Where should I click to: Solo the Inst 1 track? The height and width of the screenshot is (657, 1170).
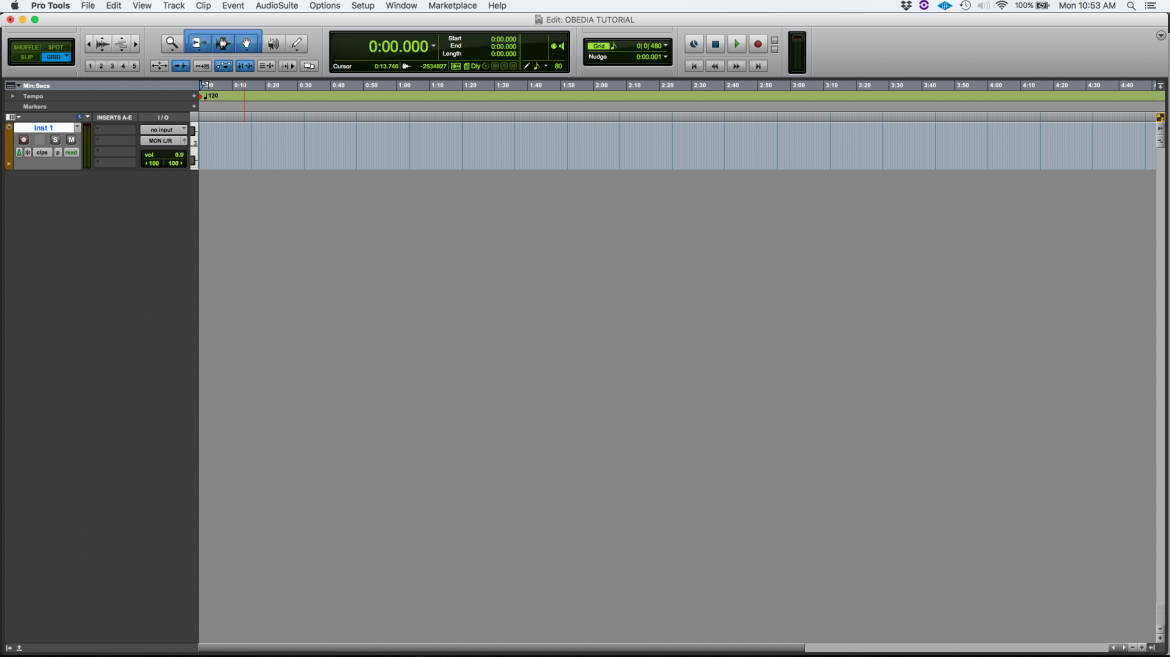pos(54,140)
